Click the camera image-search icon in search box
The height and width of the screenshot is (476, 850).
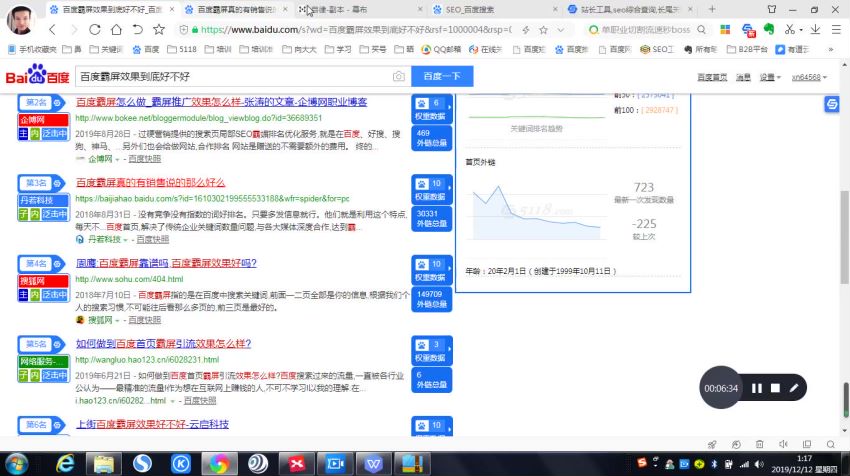point(398,76)
